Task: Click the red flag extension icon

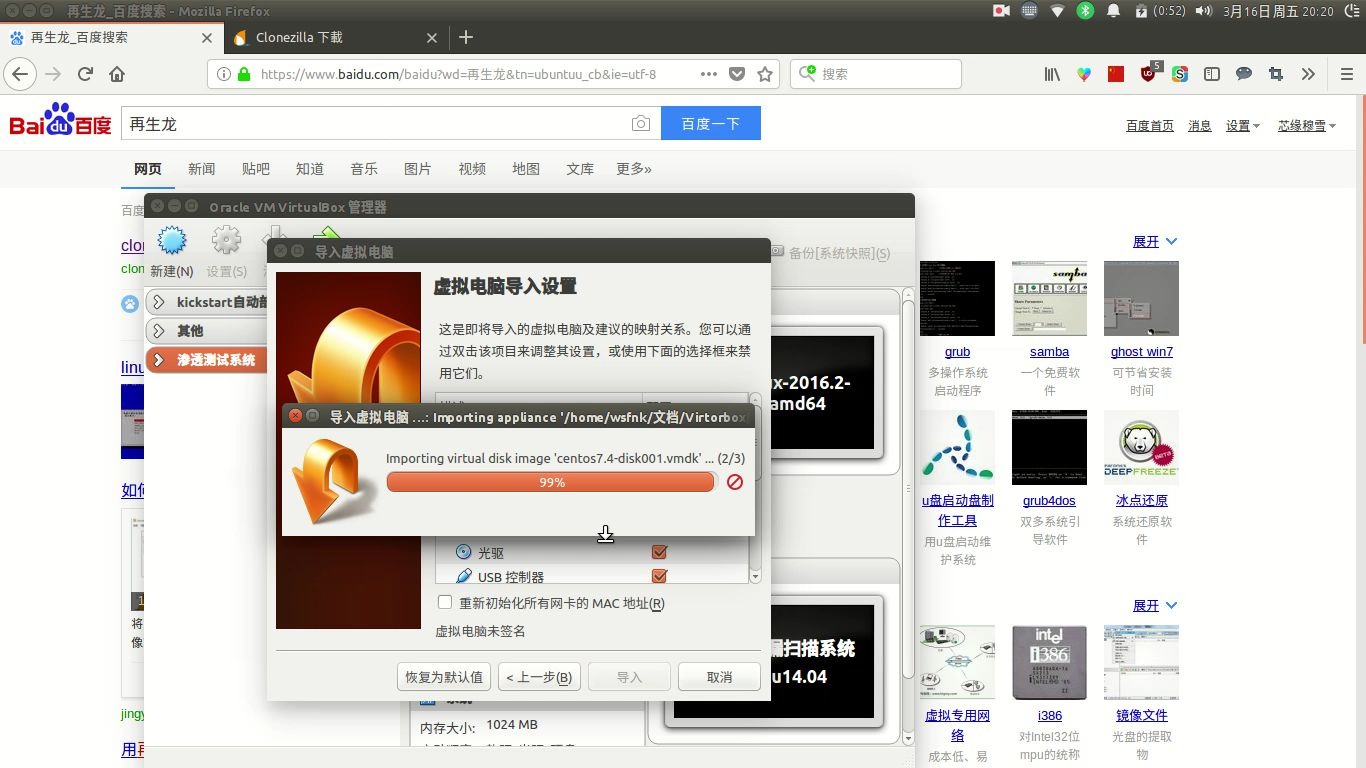Action: coord(1116,74)
